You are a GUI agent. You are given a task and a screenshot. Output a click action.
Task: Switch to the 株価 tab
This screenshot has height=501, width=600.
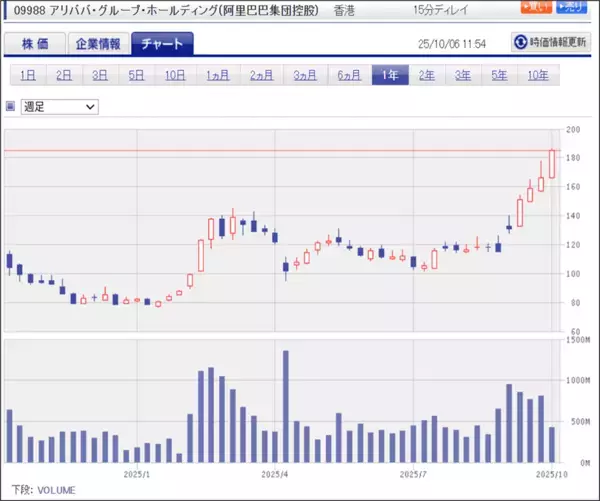(35, 44)
